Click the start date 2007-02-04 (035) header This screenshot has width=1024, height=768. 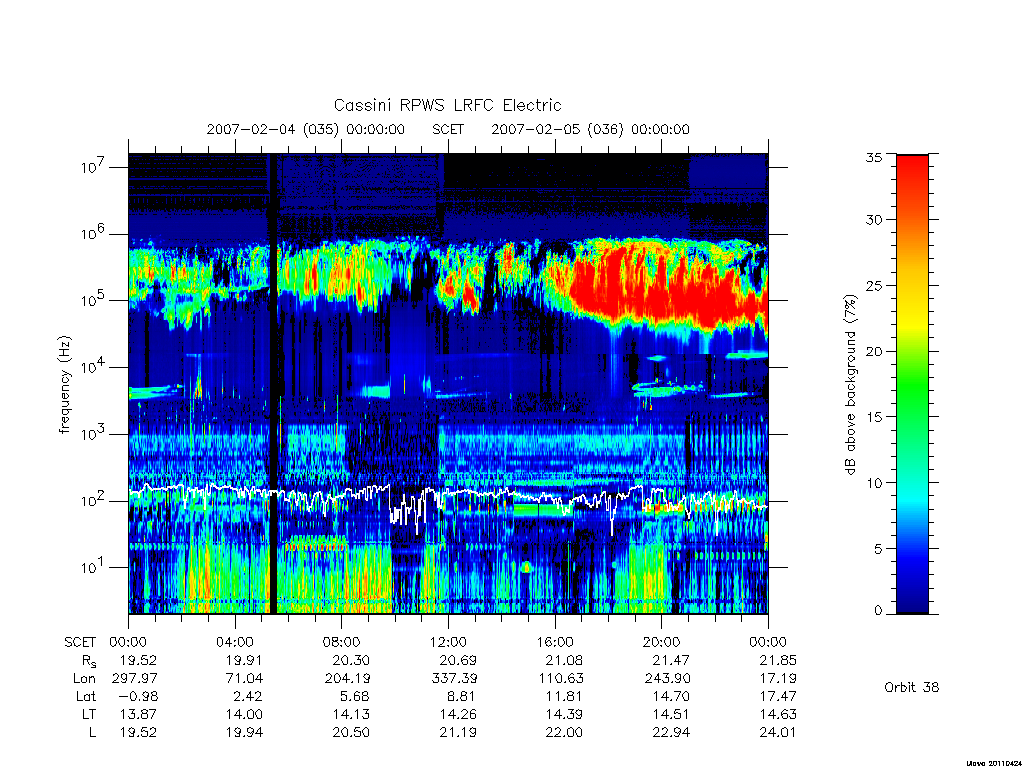coord(306,129)
